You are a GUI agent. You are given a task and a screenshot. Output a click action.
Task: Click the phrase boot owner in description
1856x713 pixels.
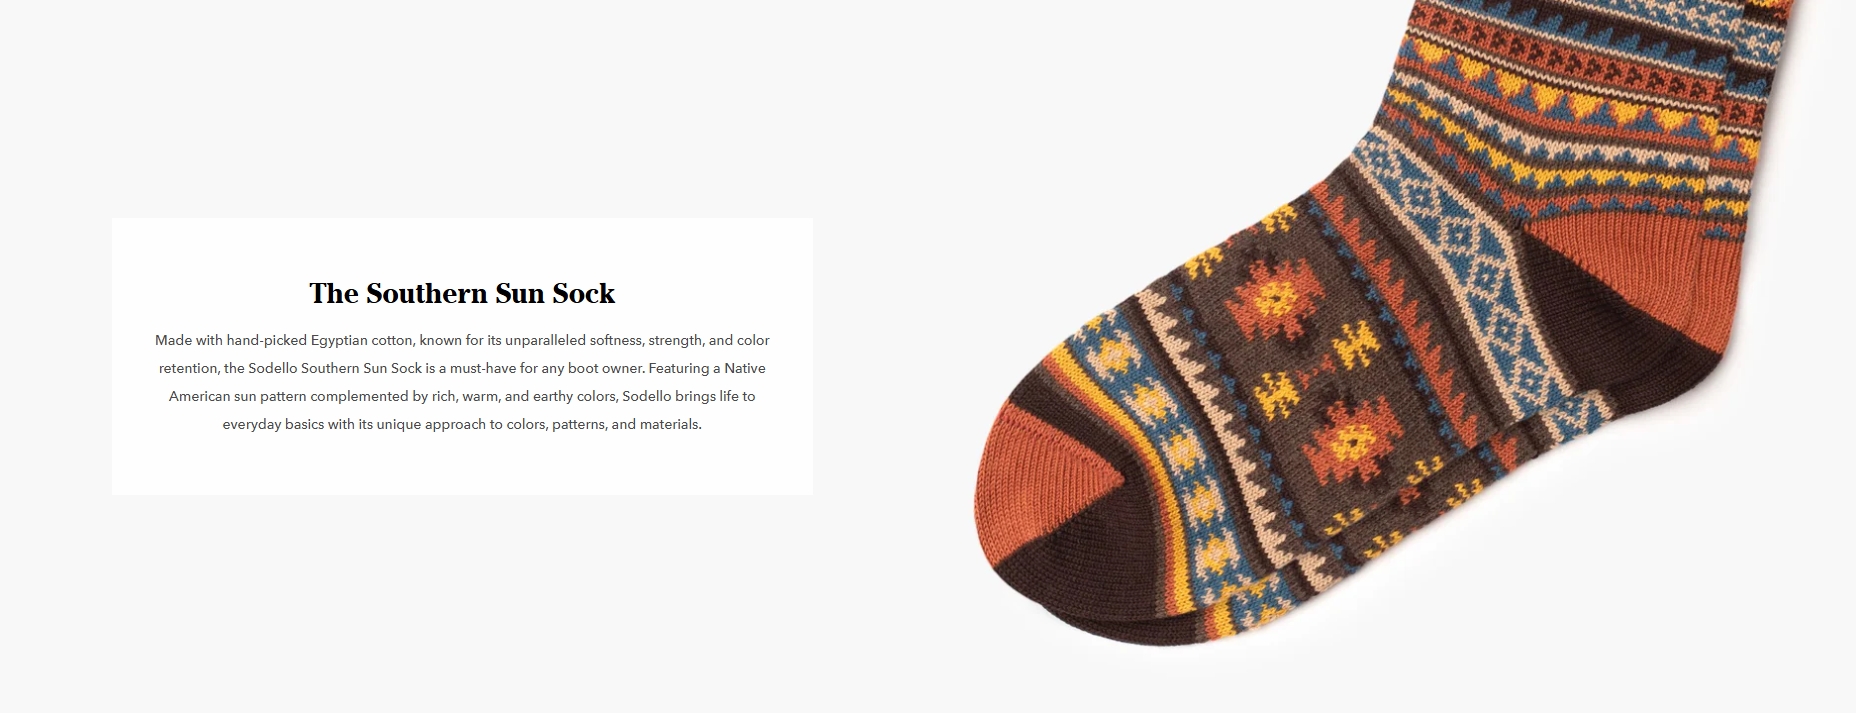point(605,368)
